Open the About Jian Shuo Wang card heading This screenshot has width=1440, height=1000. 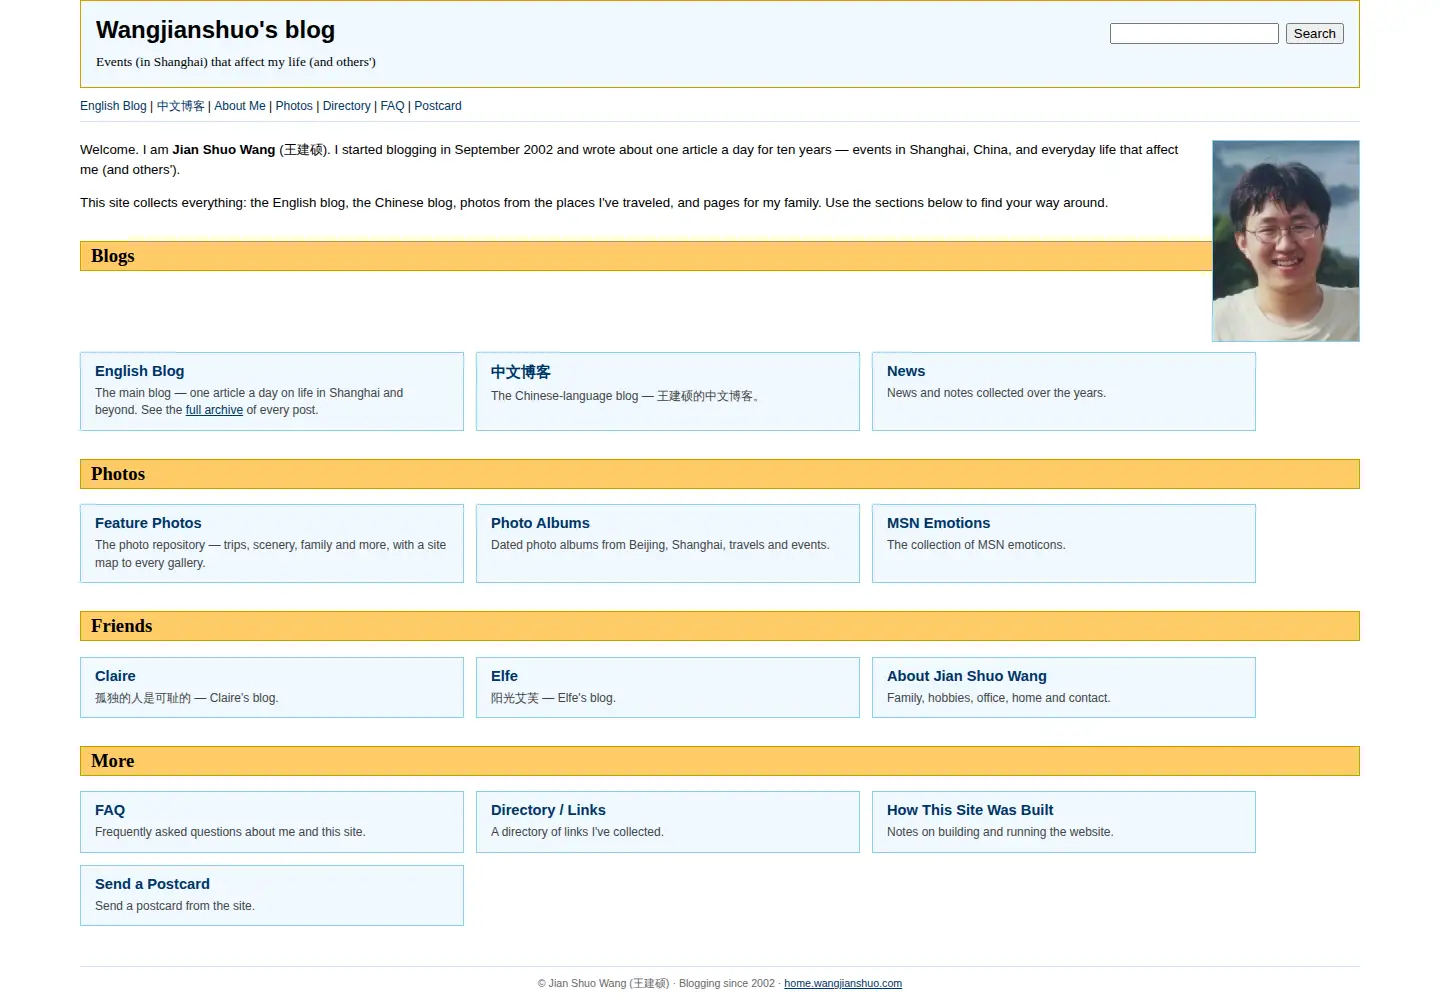pyautogui.click(x=967, y=676)
